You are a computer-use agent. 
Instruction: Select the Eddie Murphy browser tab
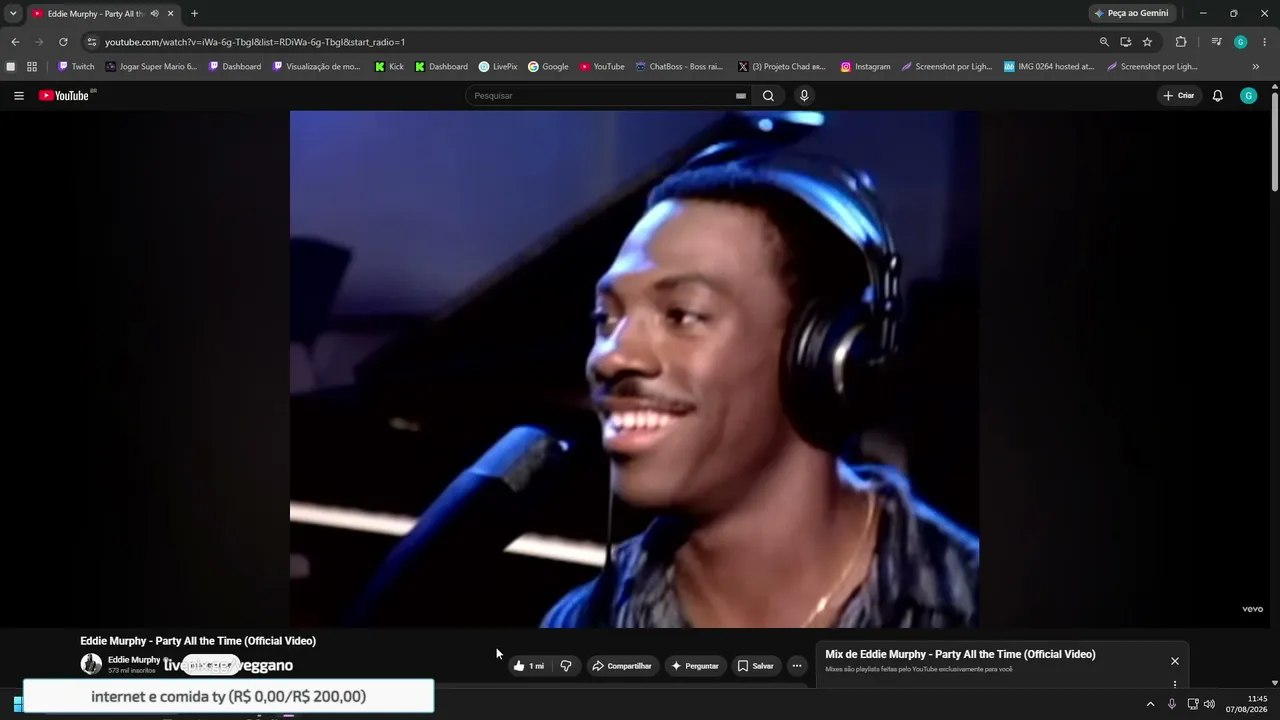click(103, 14)
